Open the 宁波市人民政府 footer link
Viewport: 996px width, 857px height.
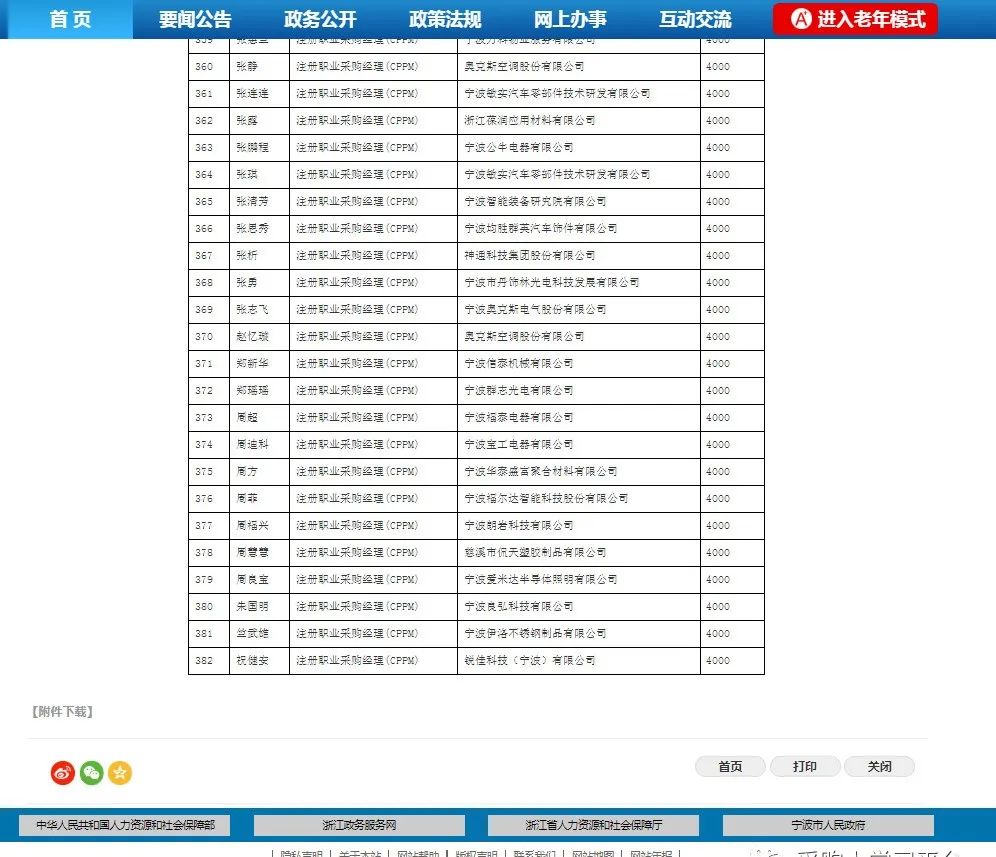pyautogui.click(x=828, y=825)
